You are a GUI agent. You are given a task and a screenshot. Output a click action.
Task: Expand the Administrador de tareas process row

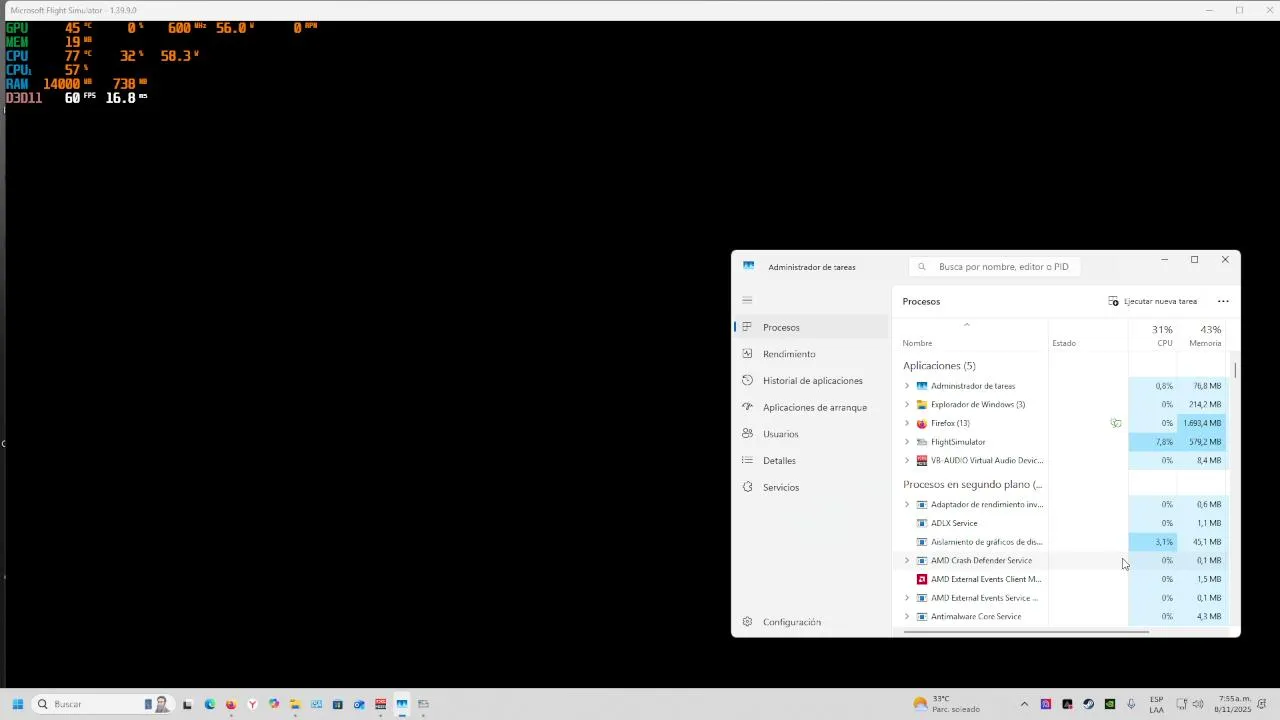pos(907,386)
